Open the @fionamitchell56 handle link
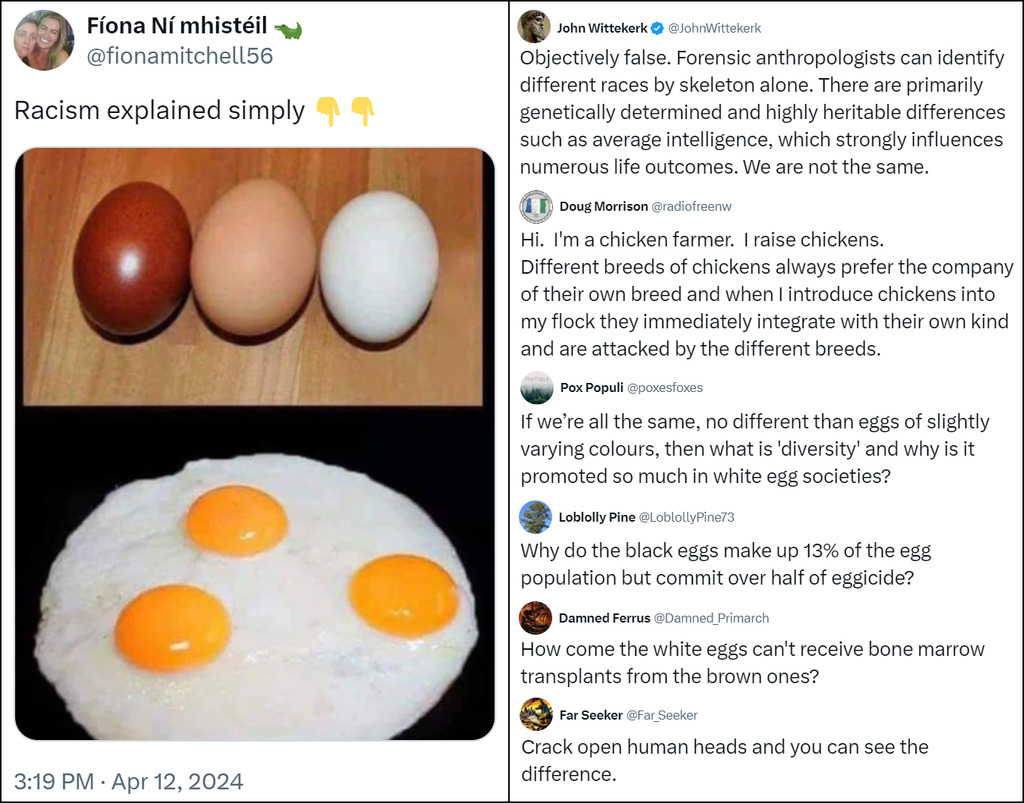This screenshot has height=803, width=1024. point(180,57)
